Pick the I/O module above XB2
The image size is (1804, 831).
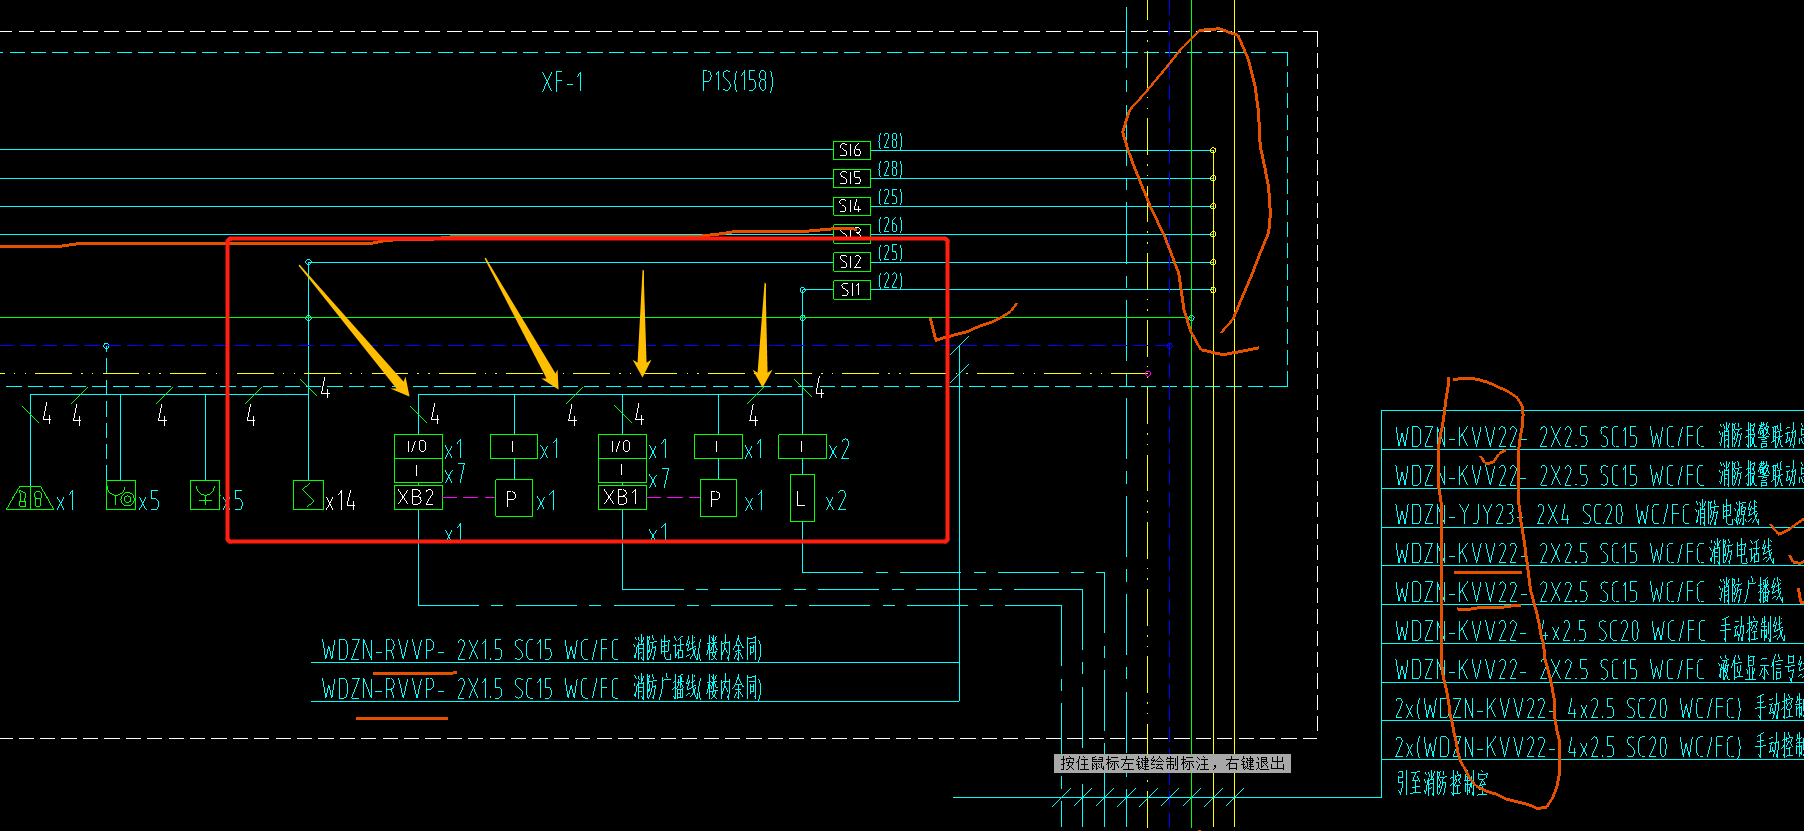coord(418,446)
